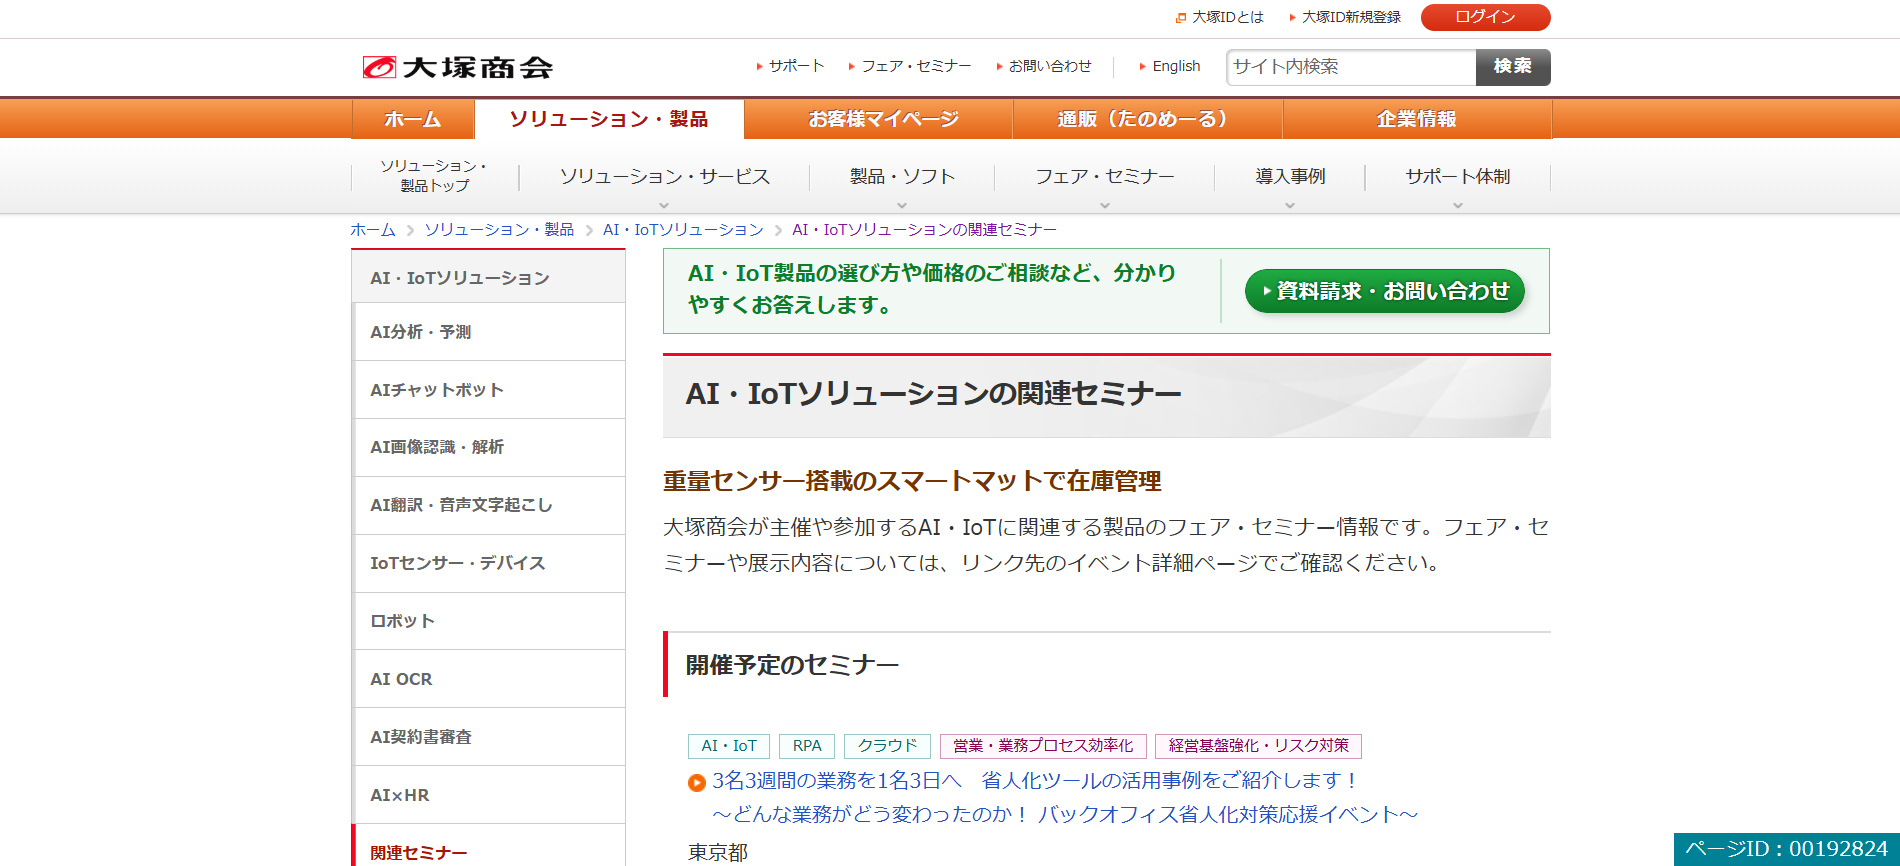This screenshot has height=866, width=1900.
Task: Click the ホーム breadcrumb link
Action: pos(373,230)
